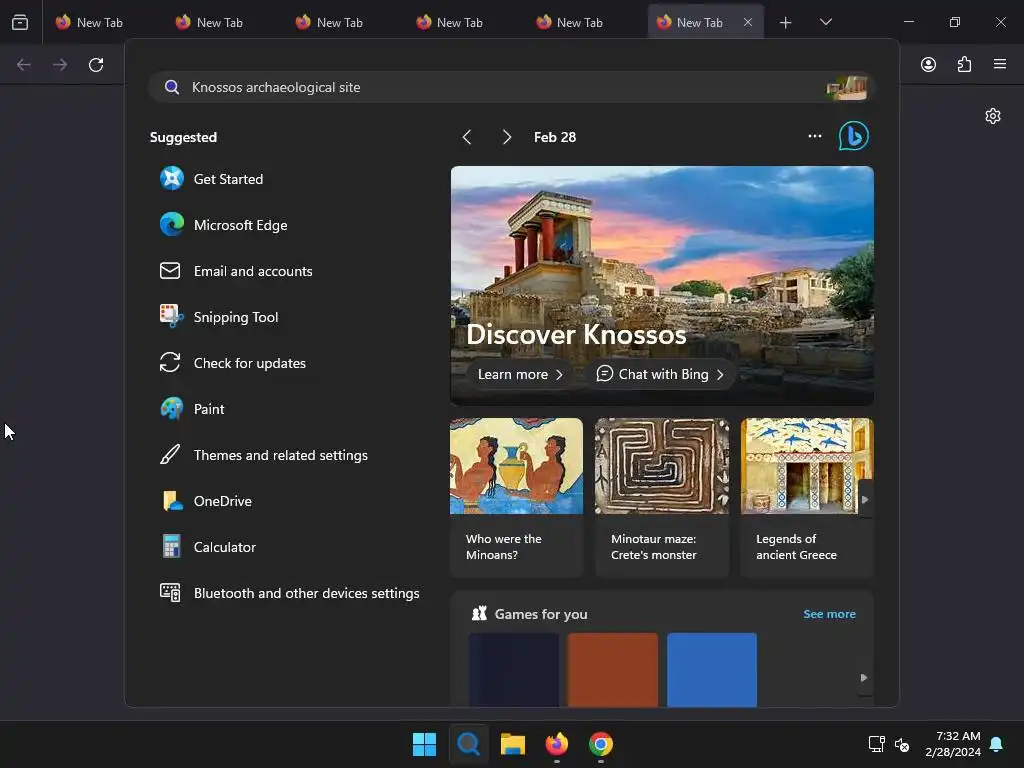Open the Firefox account icon
This screenshot has height=768, width=1024.
(x=928, y=64)
